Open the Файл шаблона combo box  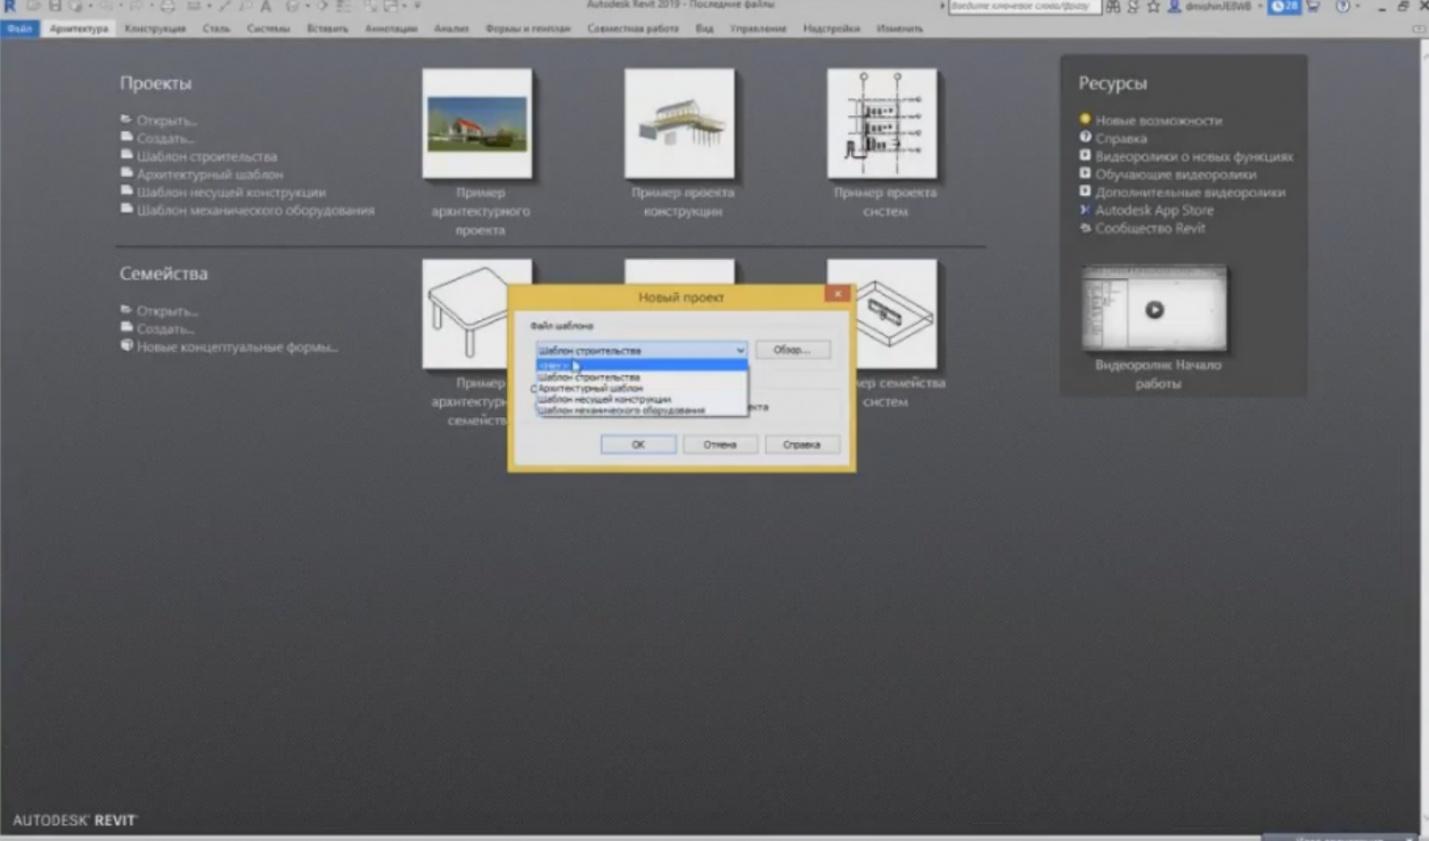[x=641, y=350]
